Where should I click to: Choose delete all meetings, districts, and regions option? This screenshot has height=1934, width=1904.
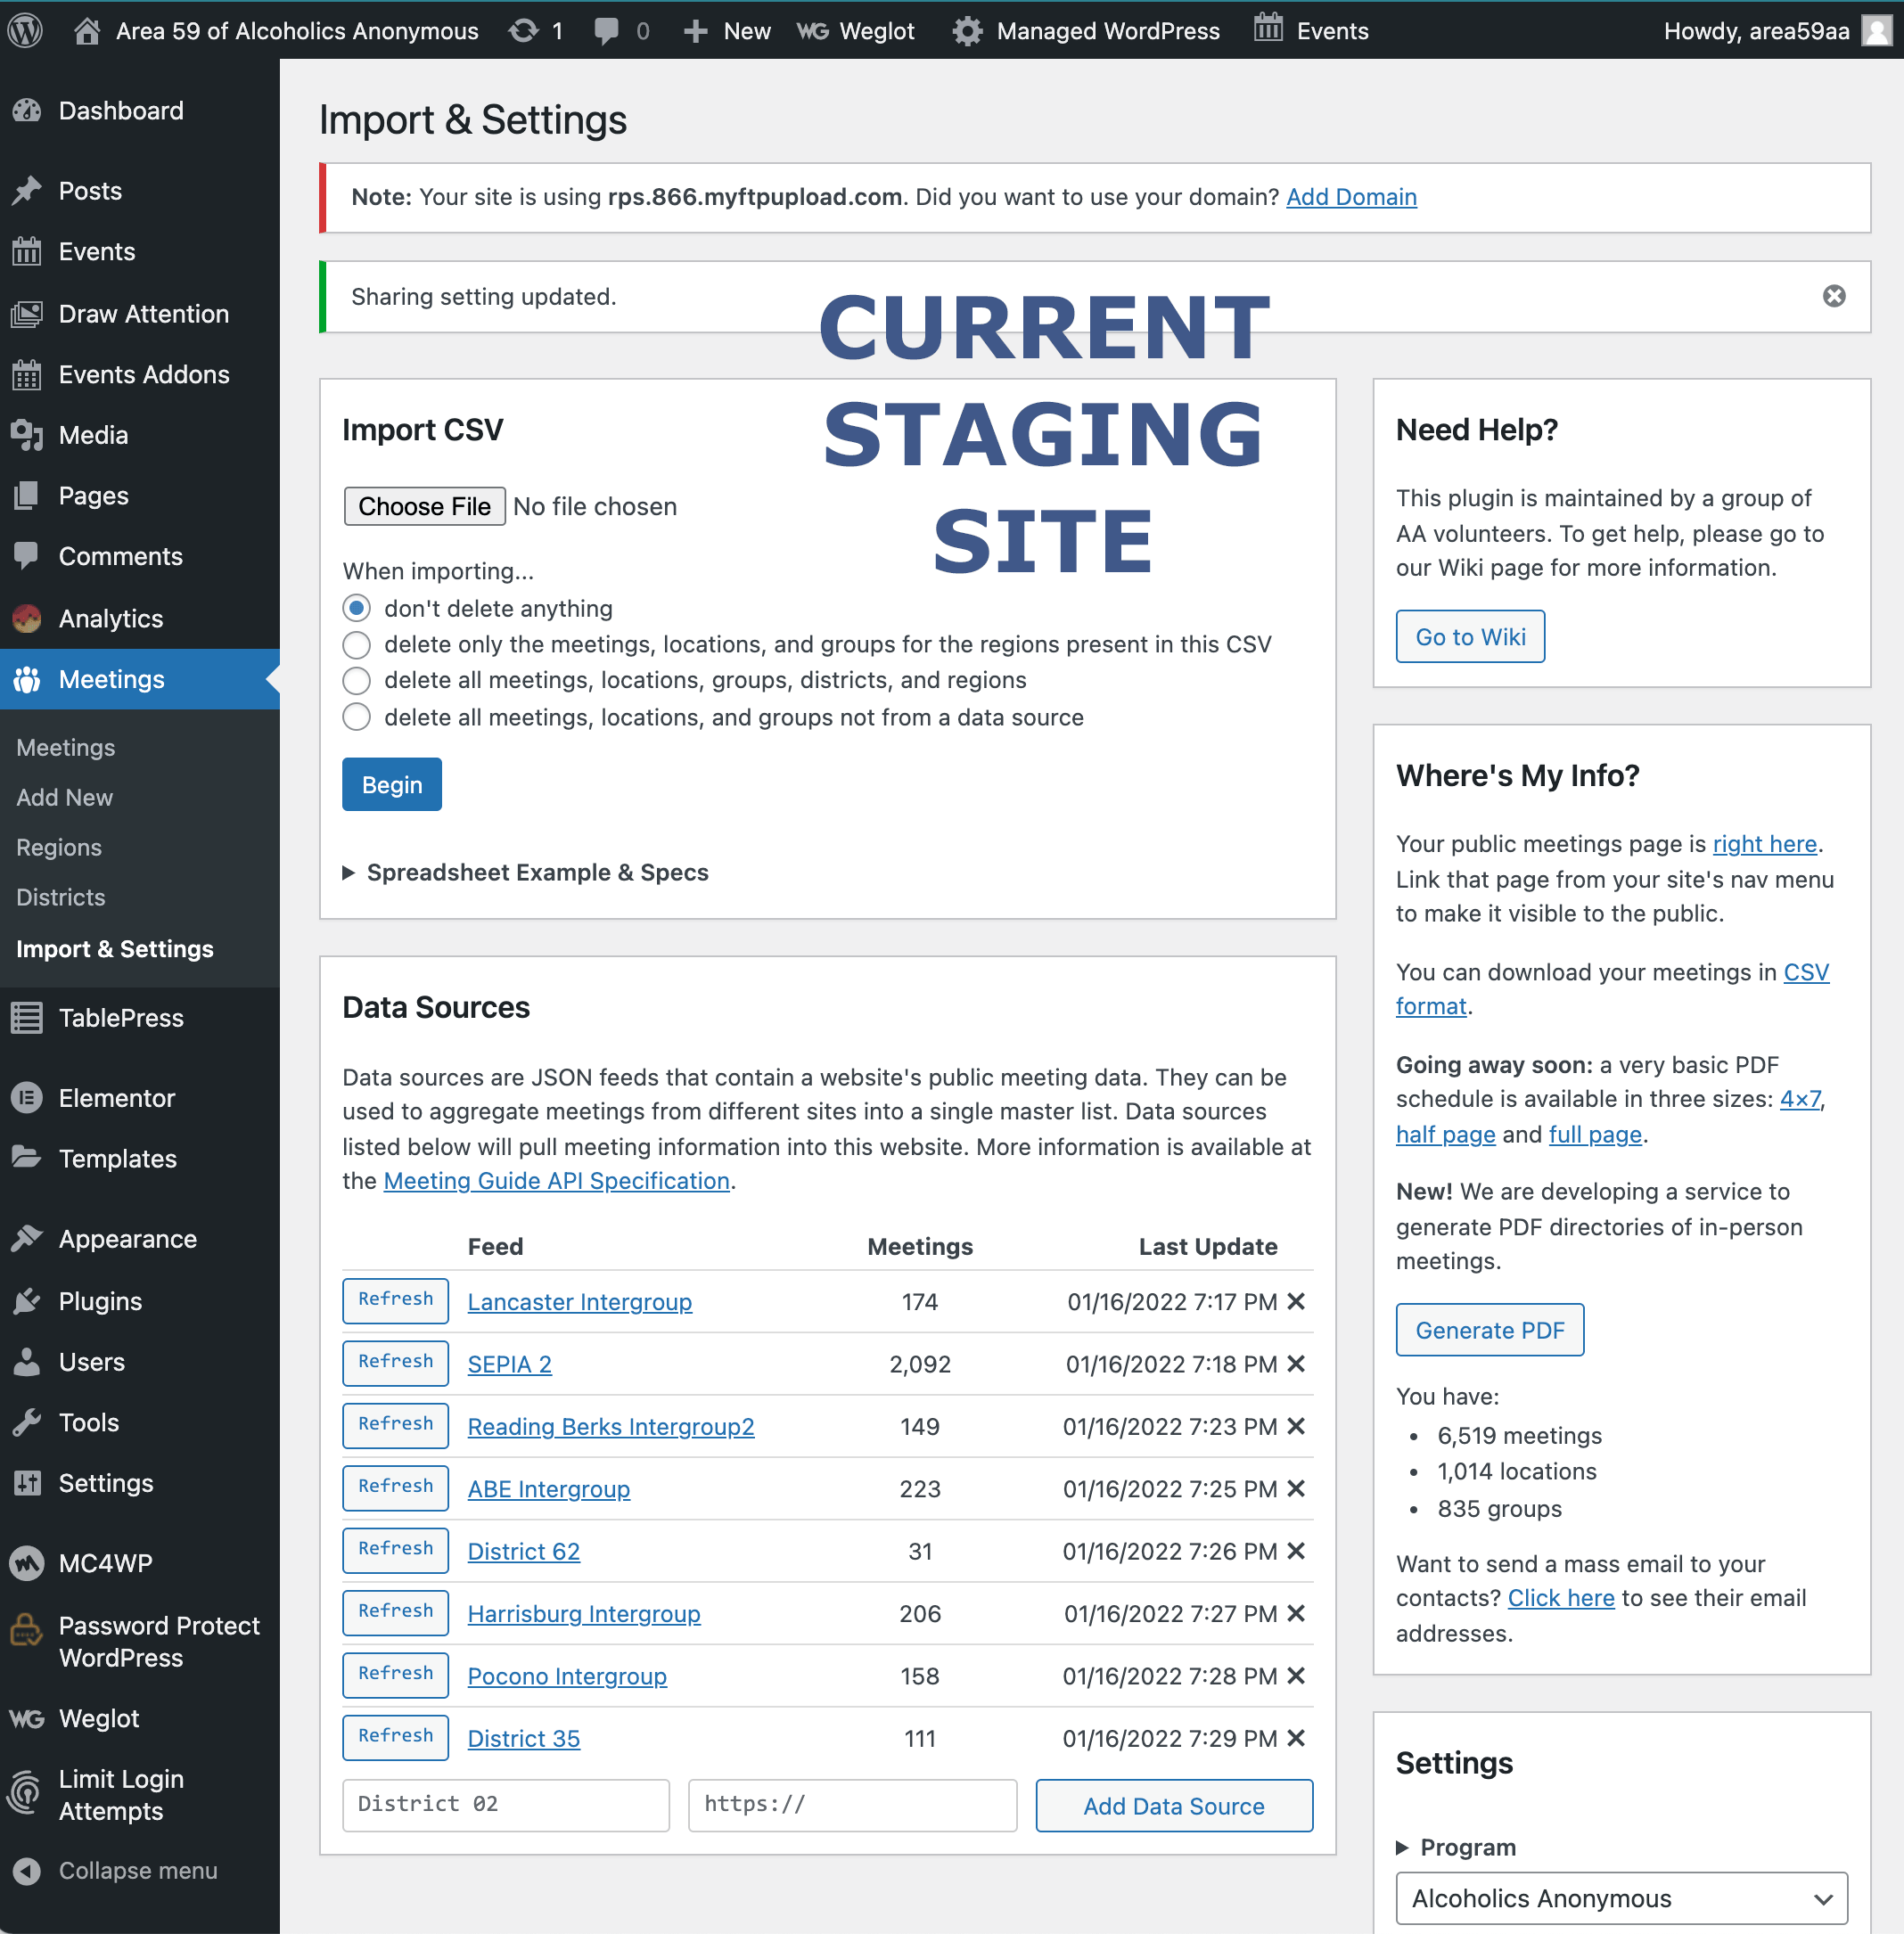point(356,680)
